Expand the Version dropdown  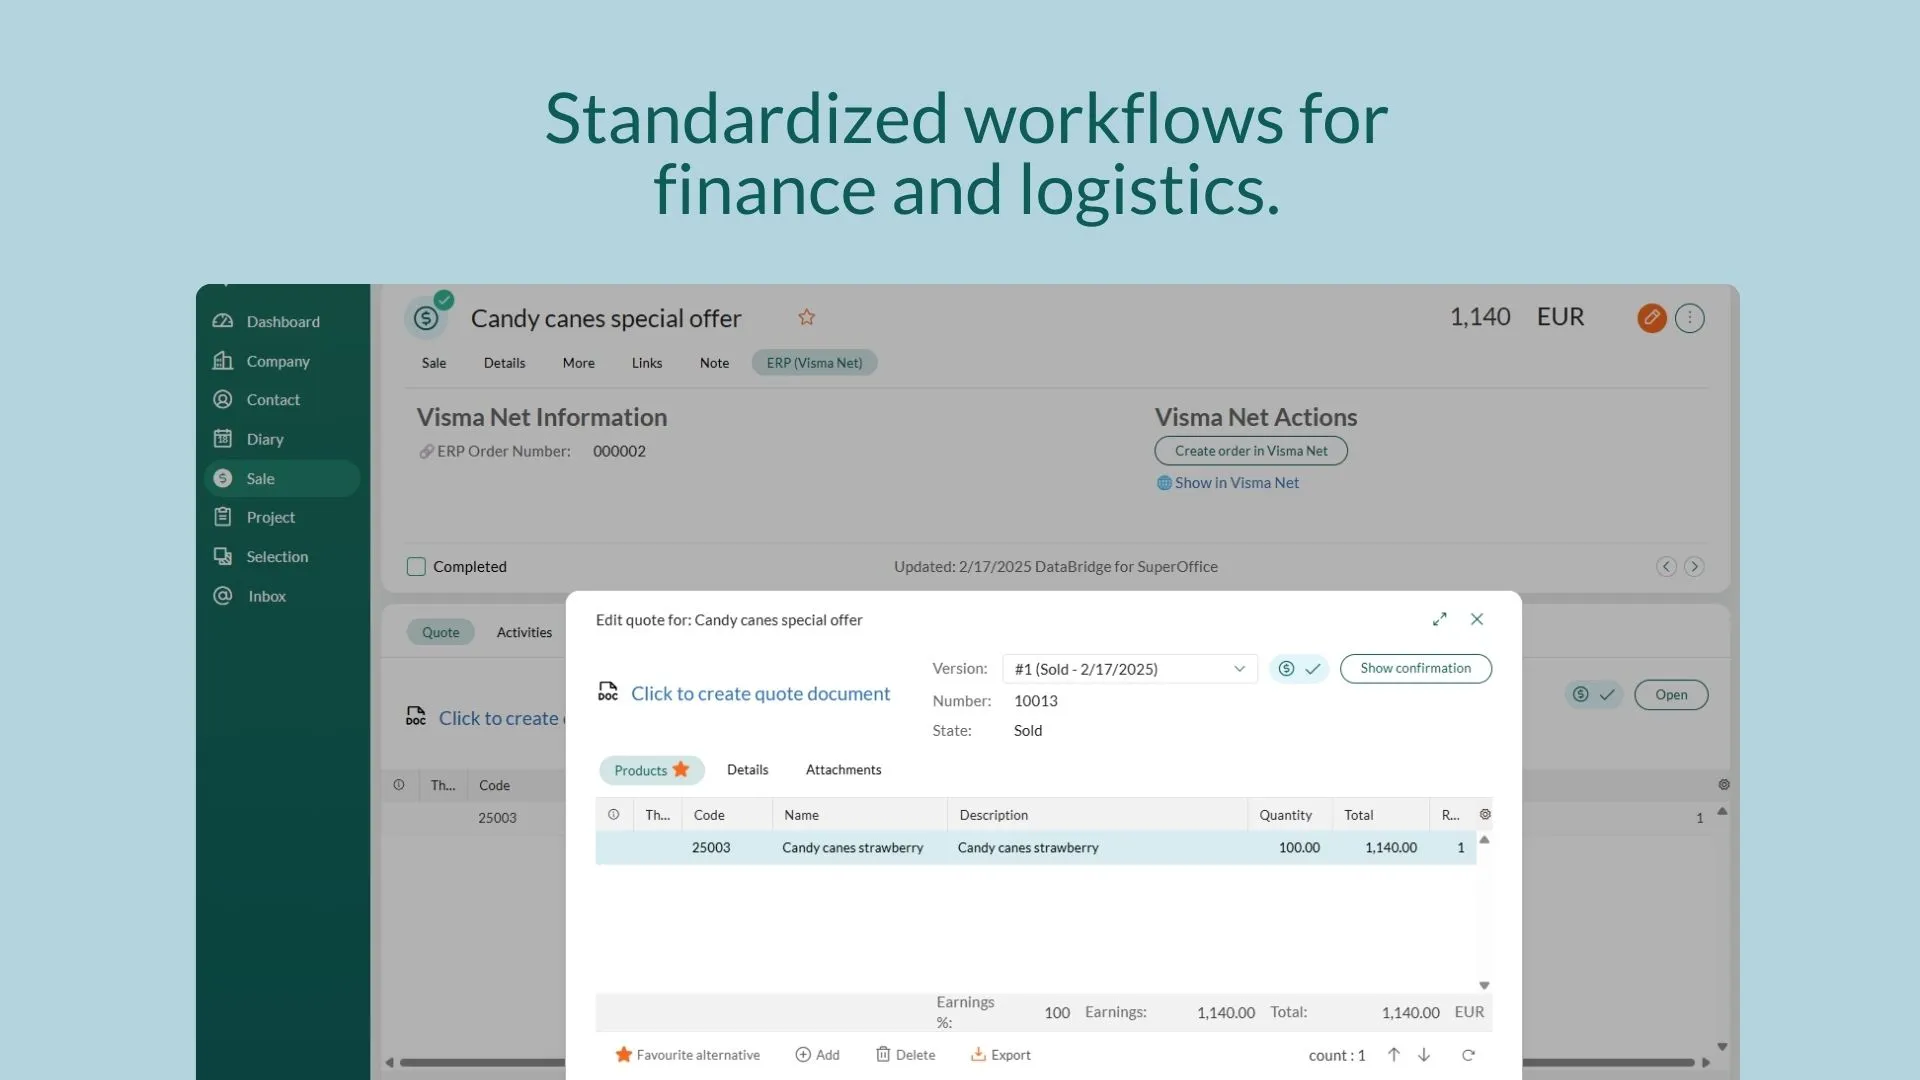[x=1238, y=669]
